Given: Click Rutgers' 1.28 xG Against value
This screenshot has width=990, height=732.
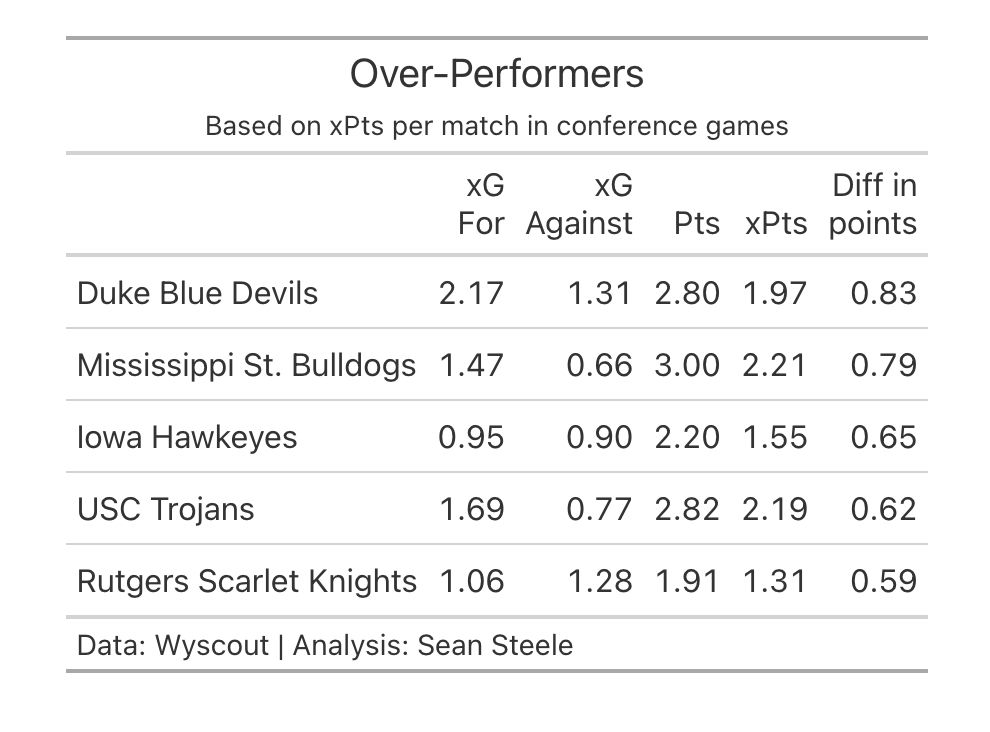Looking at the screenshot, I should 600,581.
